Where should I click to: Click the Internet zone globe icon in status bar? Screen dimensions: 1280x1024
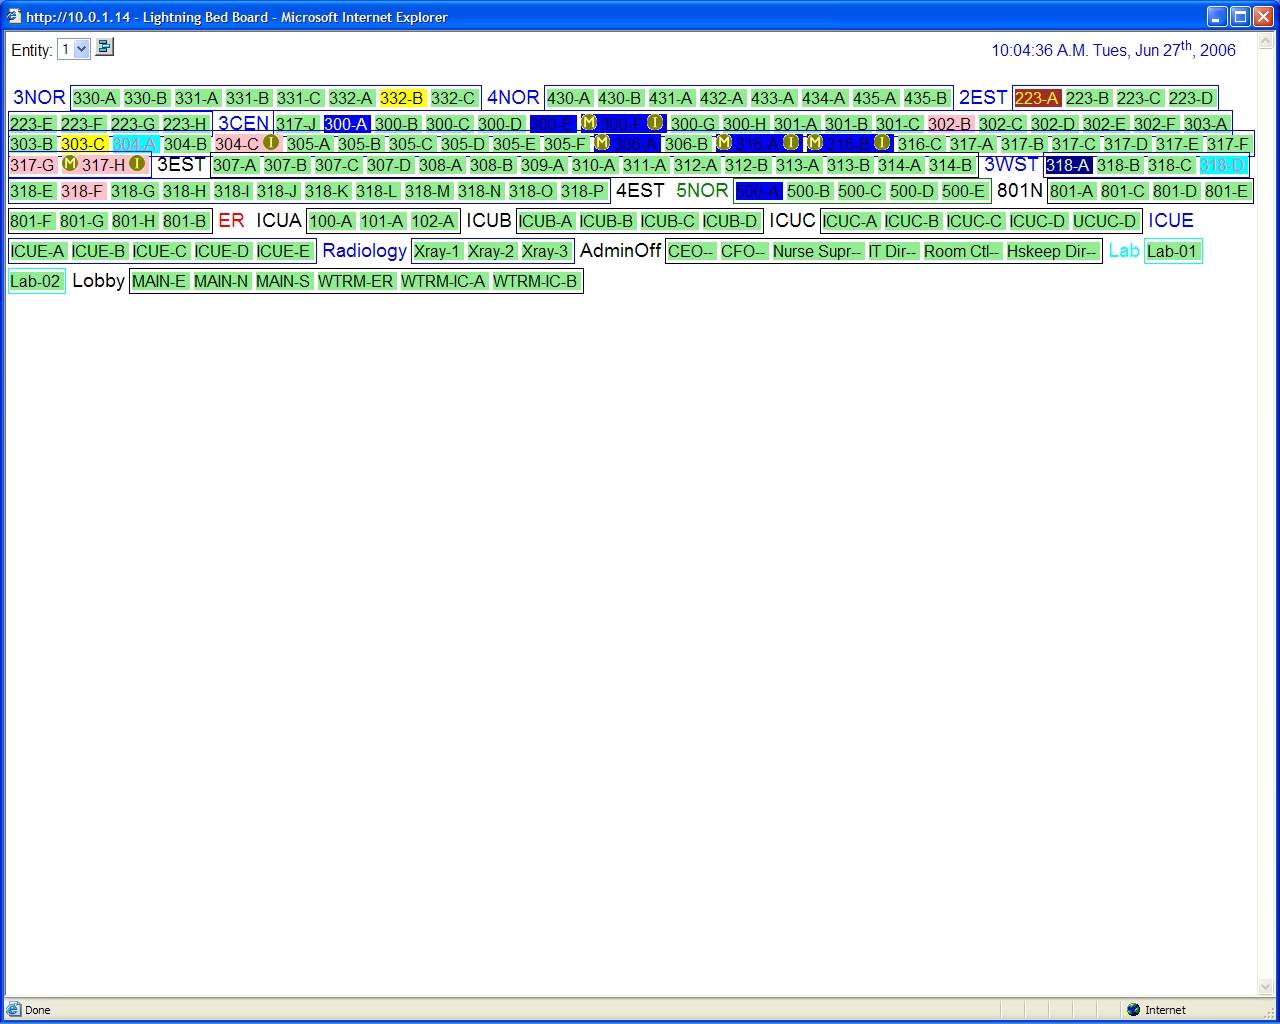(x=1133, y=1010)
